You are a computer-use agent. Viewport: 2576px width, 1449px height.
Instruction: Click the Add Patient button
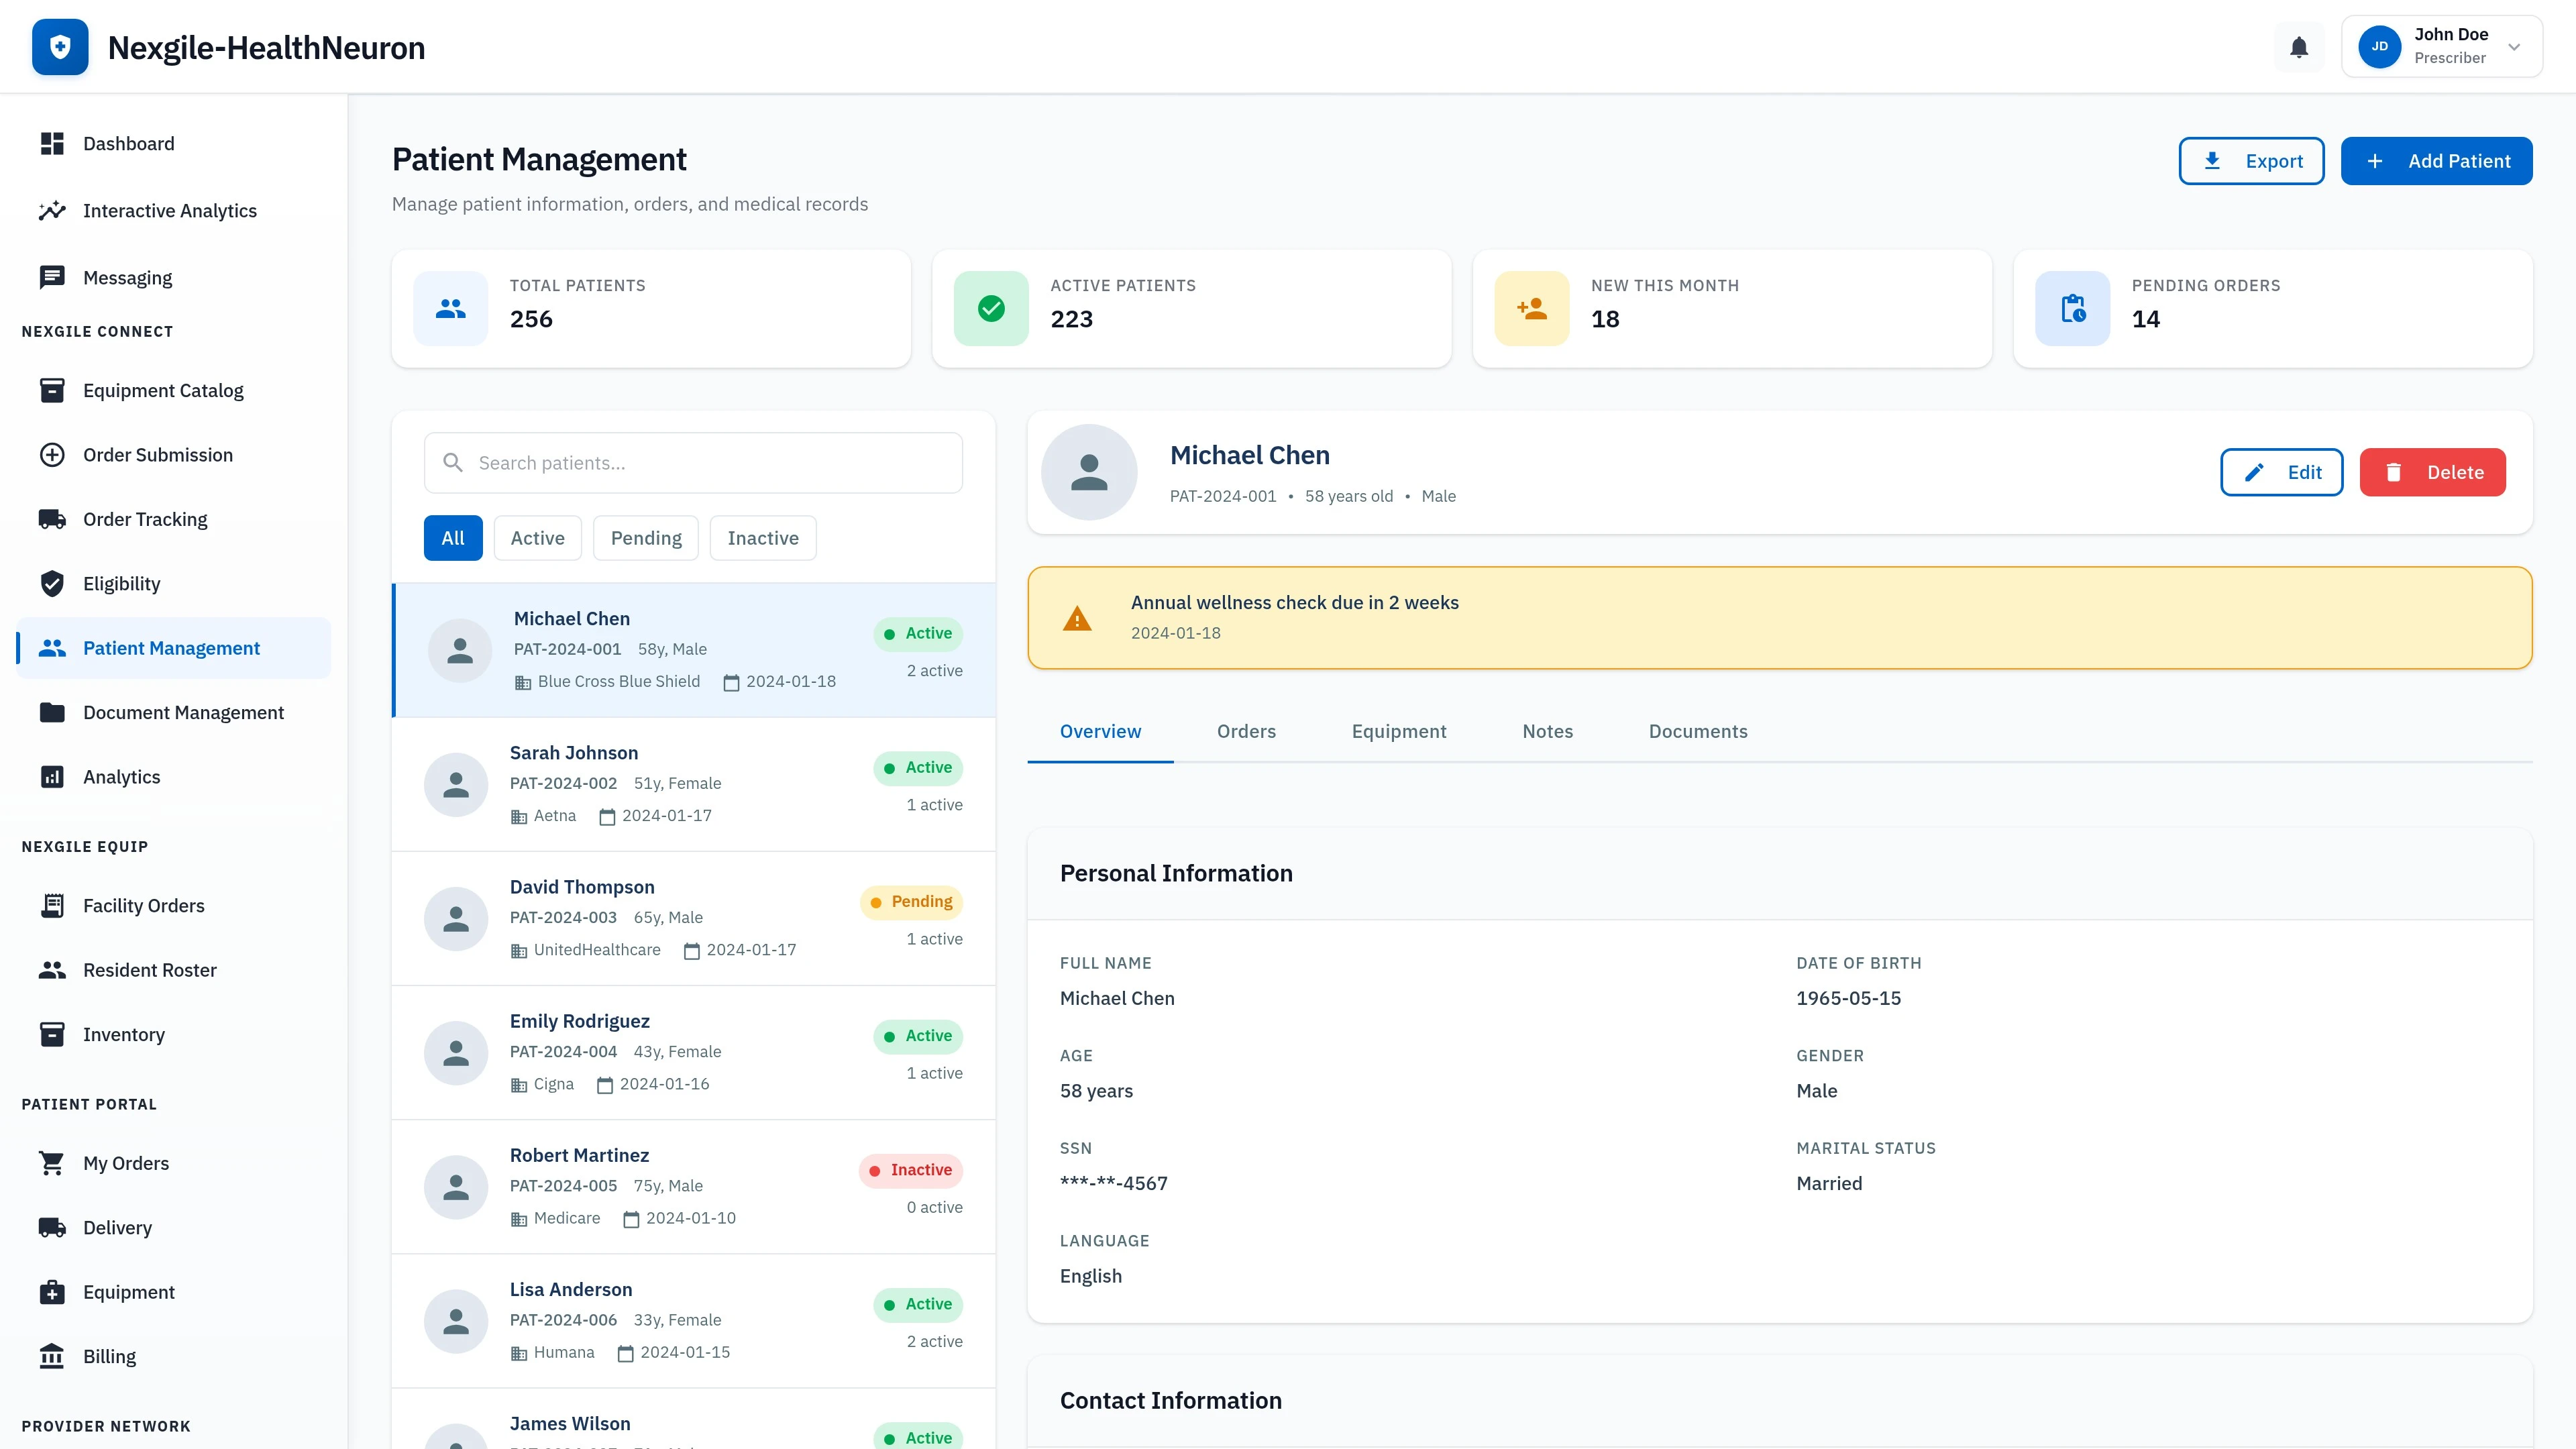pyautogui.click(x=2437, y=160)
